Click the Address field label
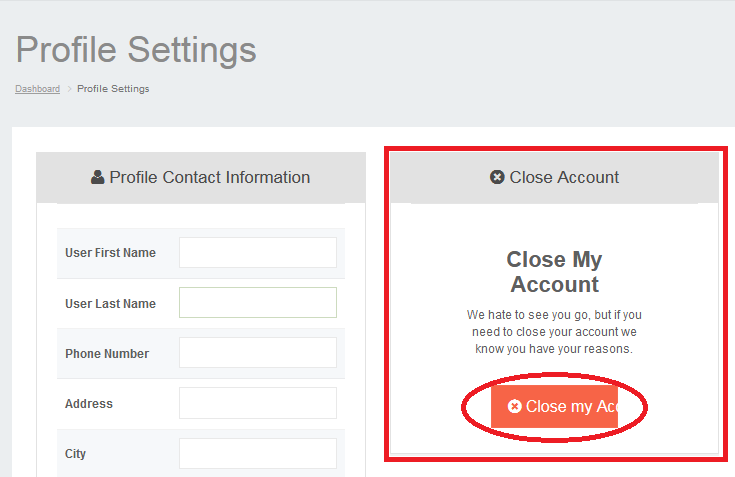735x477 pixels. pos(89,404)
